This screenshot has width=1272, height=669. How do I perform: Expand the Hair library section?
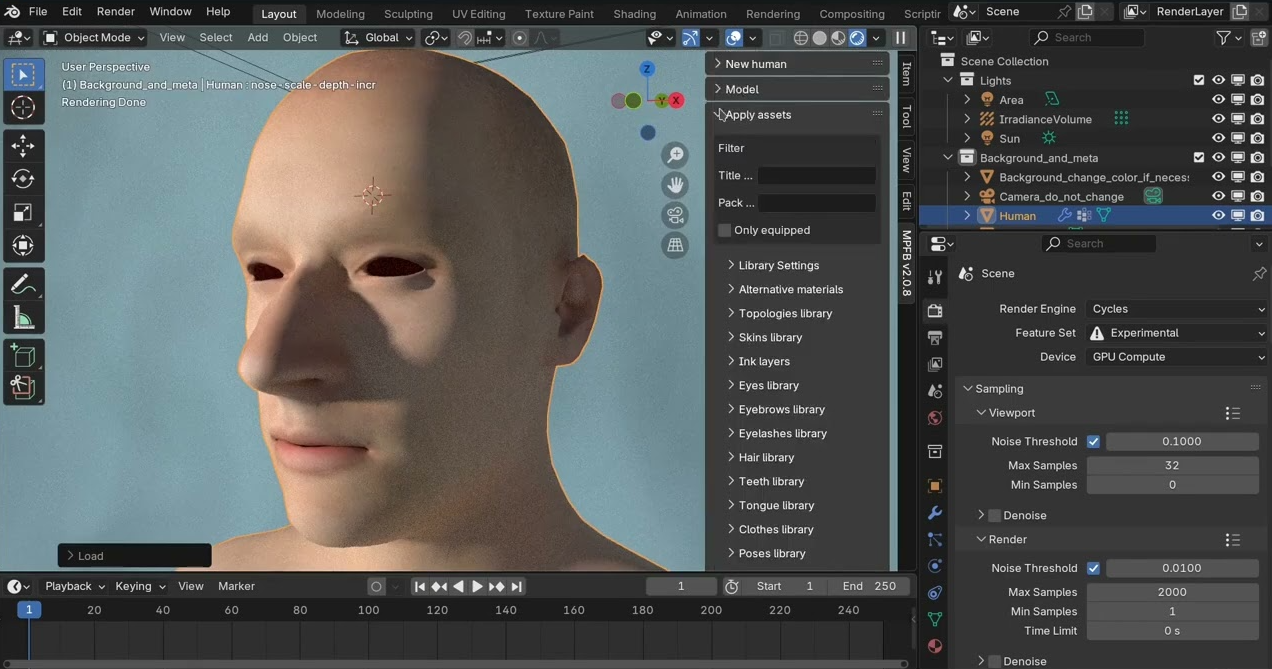[766, 457]
